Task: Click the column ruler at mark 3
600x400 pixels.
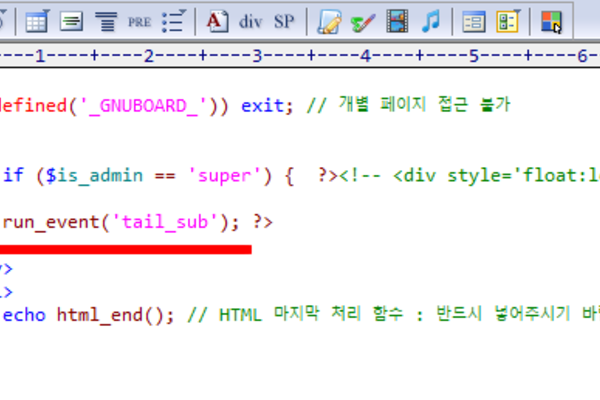Action: tap(256, 55)
